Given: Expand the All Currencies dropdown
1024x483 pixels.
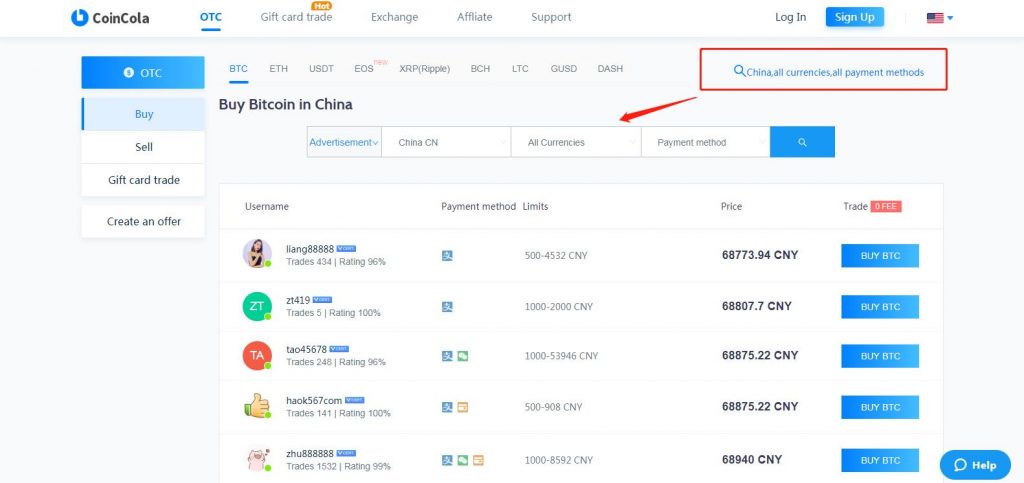Looking at the screenshot, I should click(x=576, y=142).
